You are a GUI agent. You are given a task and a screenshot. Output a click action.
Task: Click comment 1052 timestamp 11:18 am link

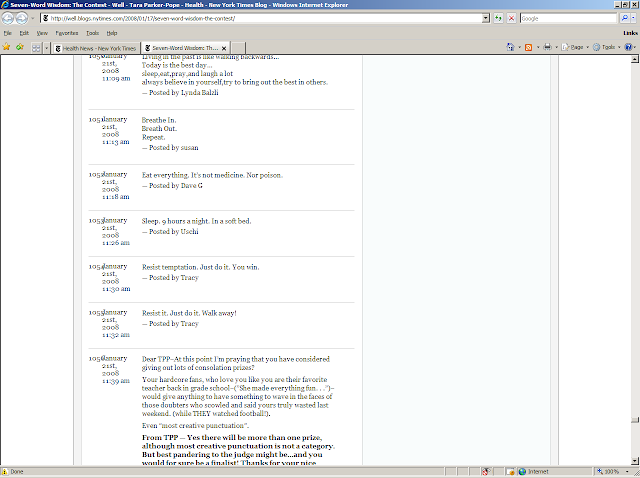click(x=116, y=196)
